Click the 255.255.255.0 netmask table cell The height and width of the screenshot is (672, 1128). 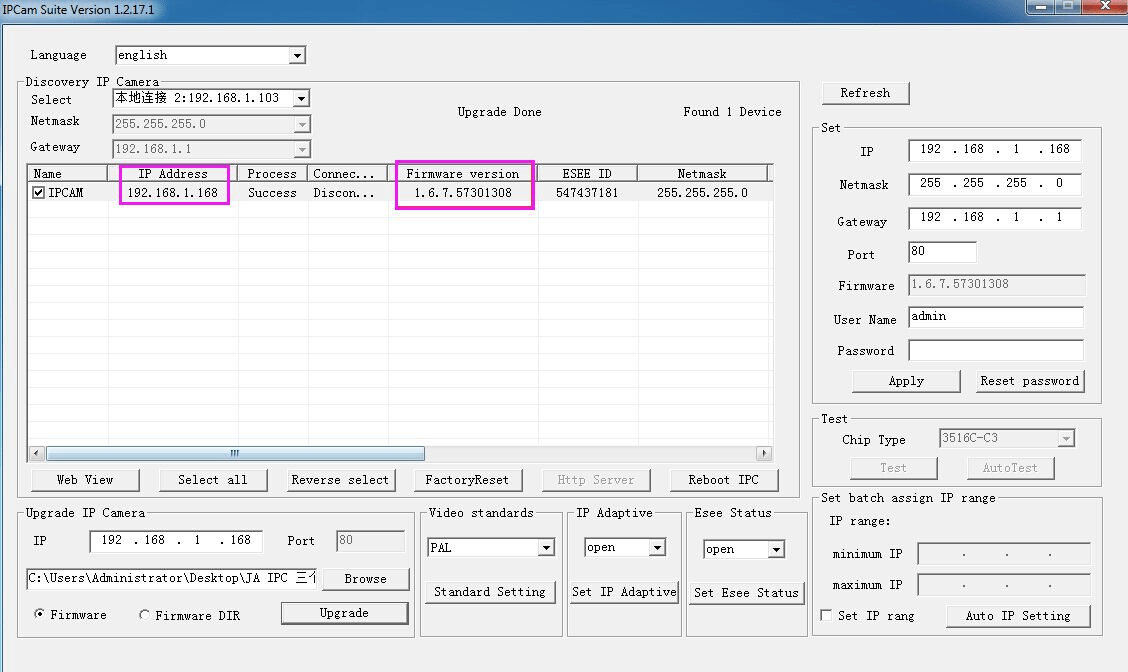tap(702, 193)
